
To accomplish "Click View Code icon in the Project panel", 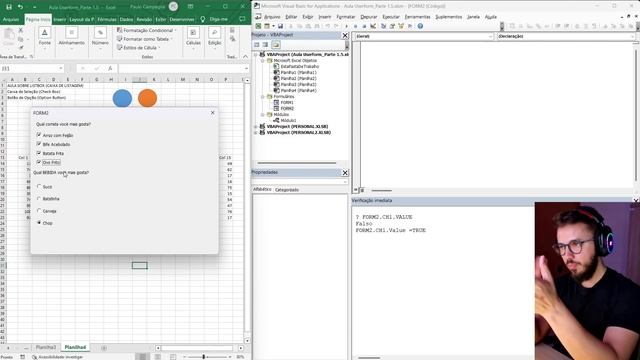I will (x=257, y=44).
